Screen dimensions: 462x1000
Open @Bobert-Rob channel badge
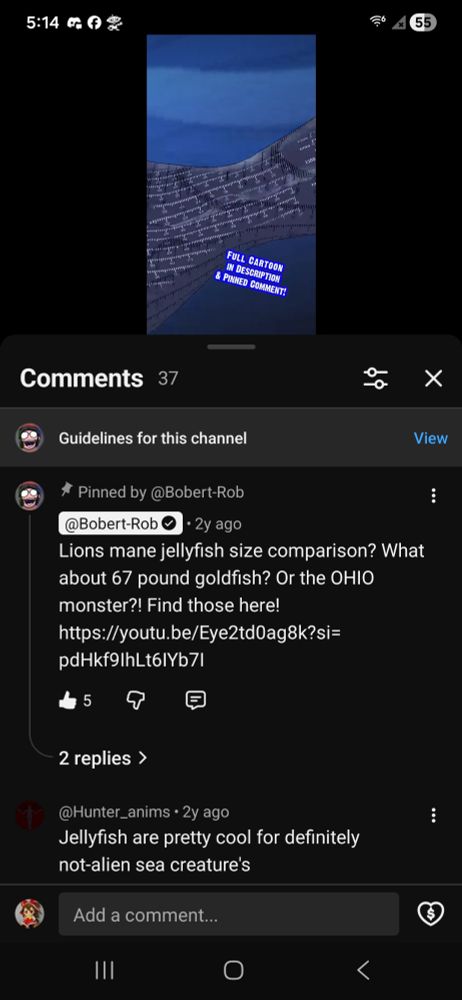pos(121,524)
